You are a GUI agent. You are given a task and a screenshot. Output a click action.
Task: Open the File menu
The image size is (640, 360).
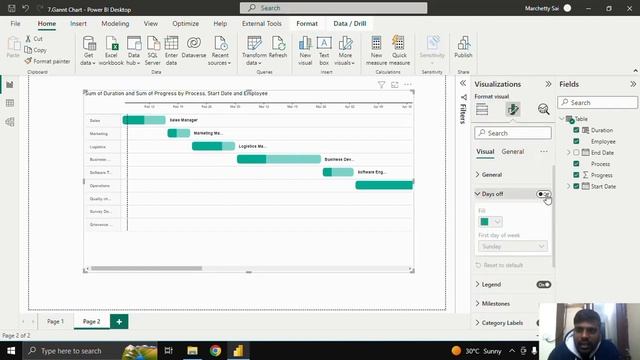pyautogui.click(x=16, y=24)
